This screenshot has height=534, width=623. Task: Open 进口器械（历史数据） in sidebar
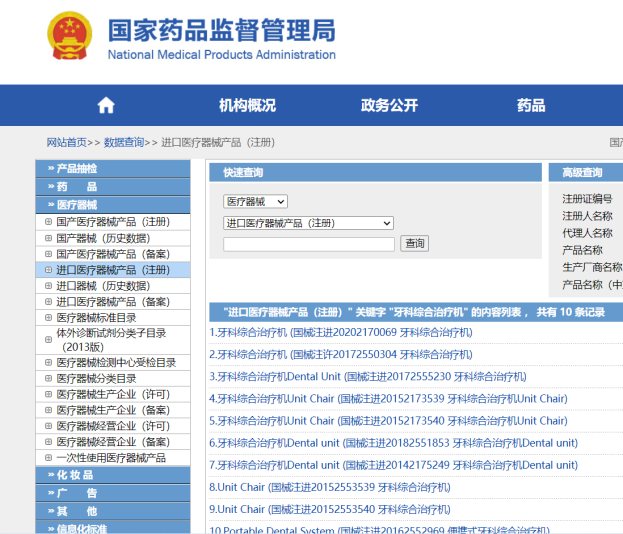(103, 286)
